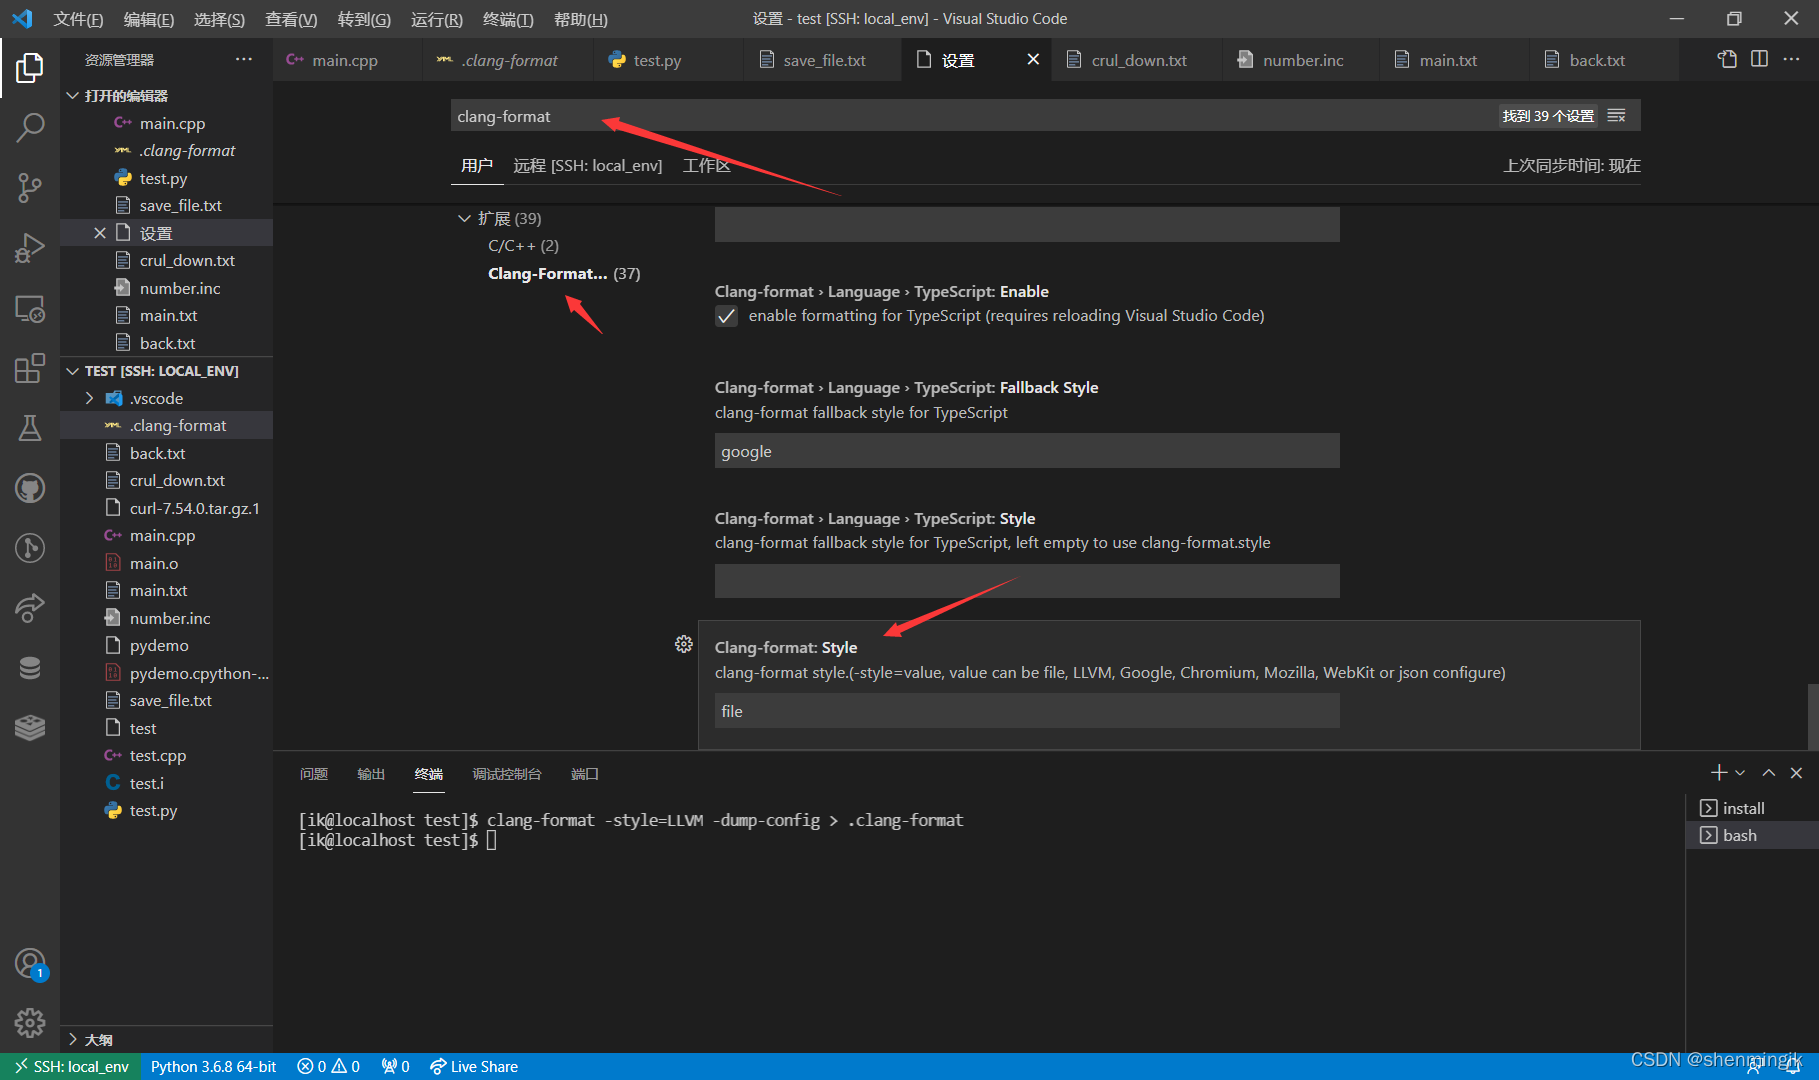Open editor More Actions ellipsis
Screen dimensions: 1819x1080
tap(1791, 59)
